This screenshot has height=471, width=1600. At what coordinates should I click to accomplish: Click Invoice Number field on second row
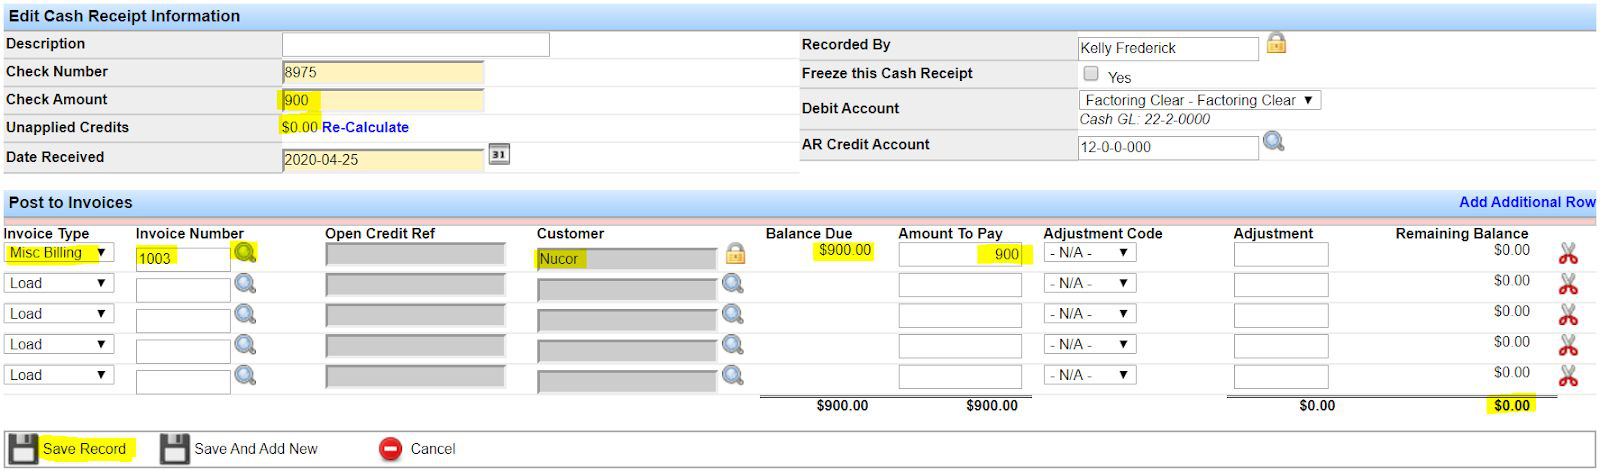tap(183, 291)
